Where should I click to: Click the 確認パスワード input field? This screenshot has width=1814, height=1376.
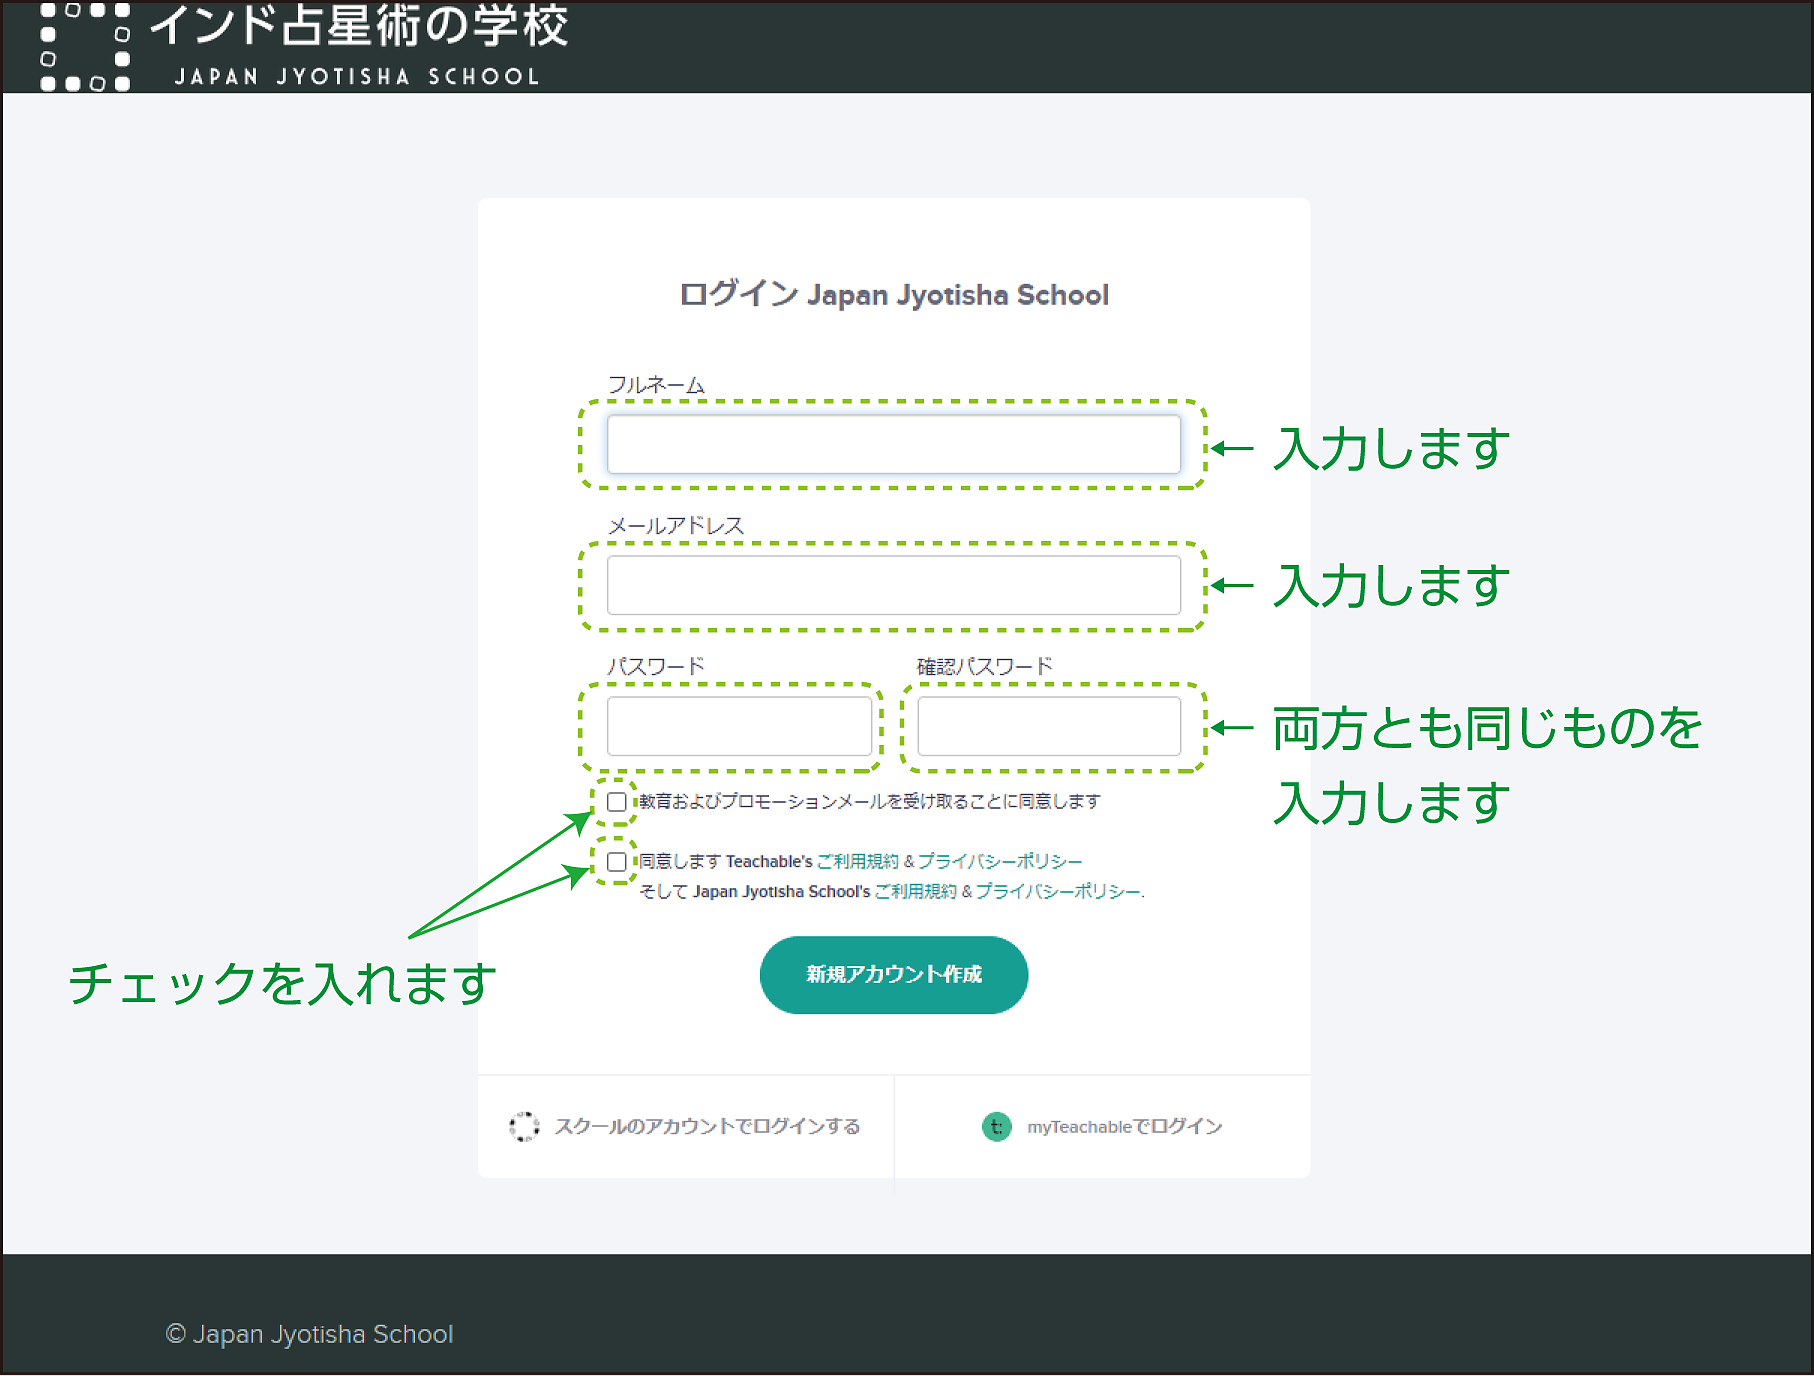(x=1049, y=727)
